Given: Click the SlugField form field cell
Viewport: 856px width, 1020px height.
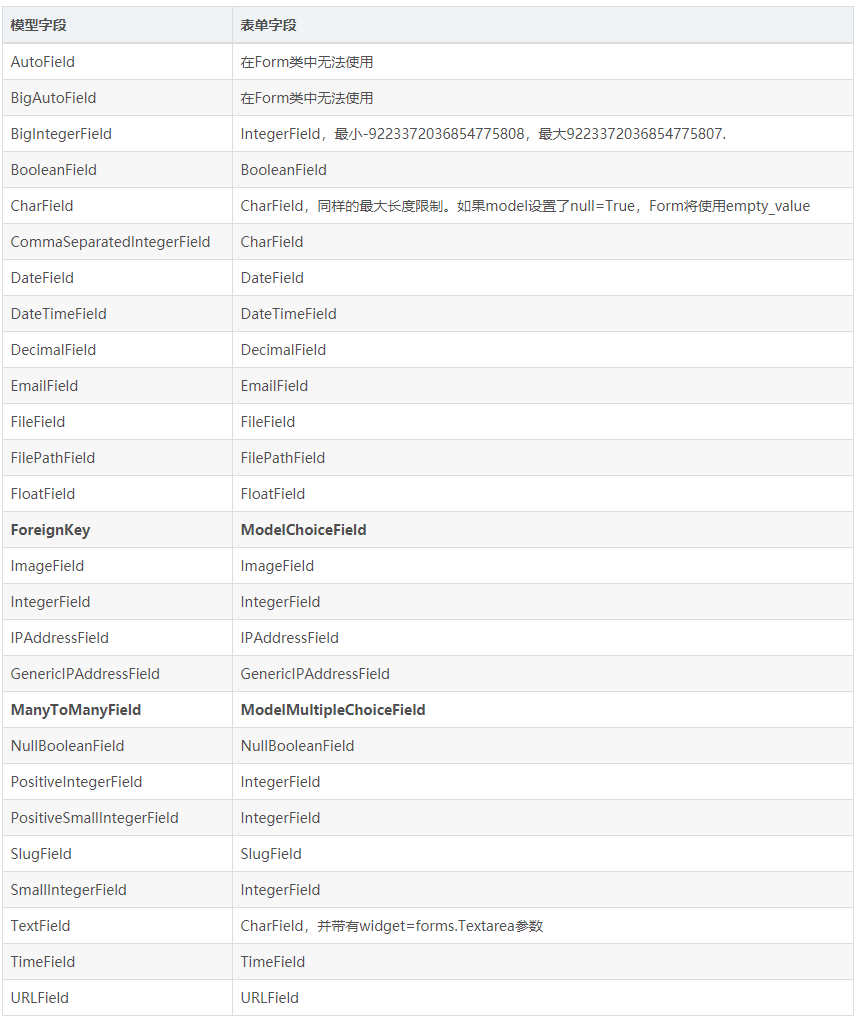Looking at the screenshot, I should click(x=542, y=854).
